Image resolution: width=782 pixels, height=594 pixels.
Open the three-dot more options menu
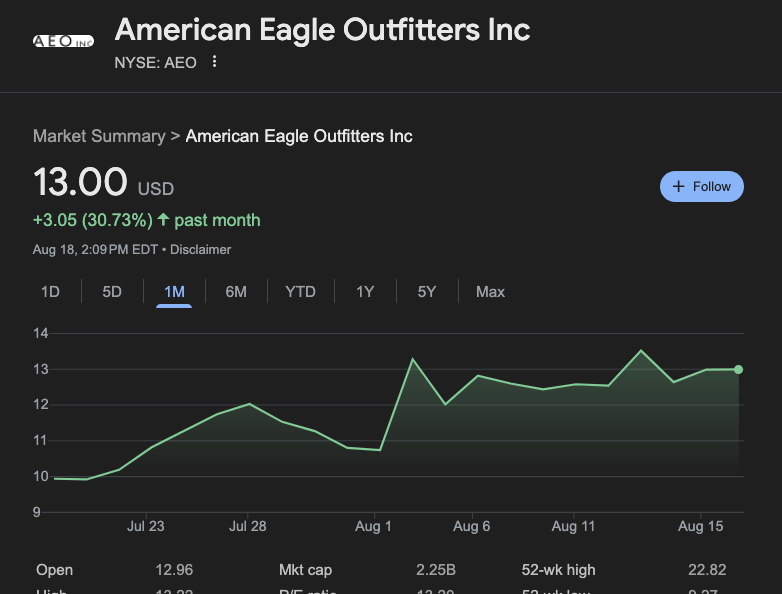(x=214, y=62)
